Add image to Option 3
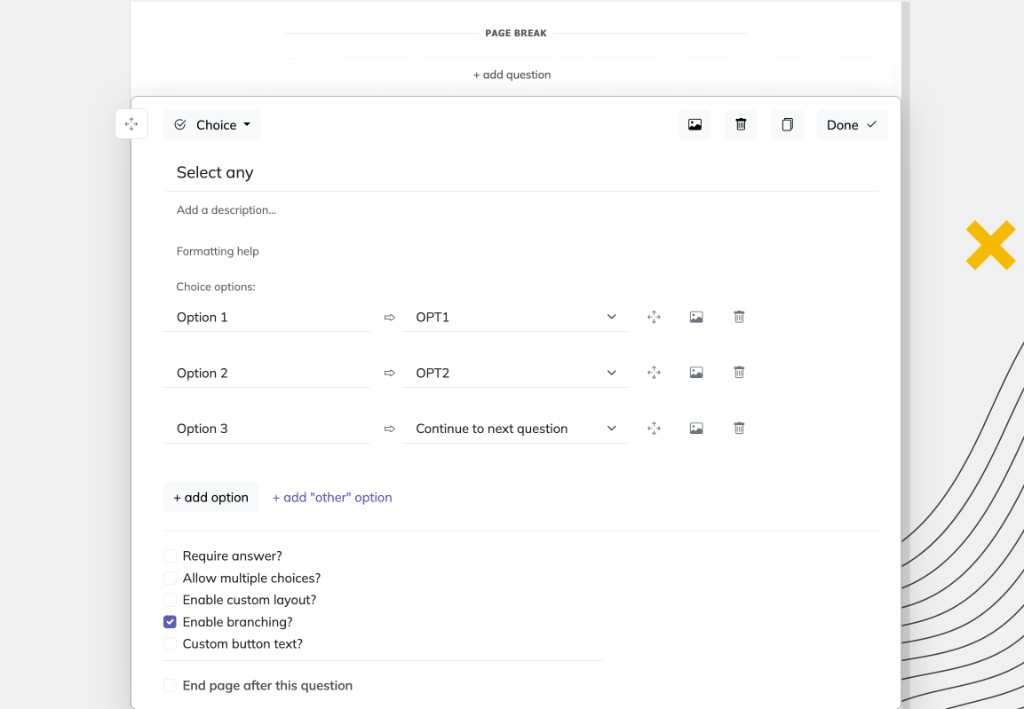 click(696, 428)
